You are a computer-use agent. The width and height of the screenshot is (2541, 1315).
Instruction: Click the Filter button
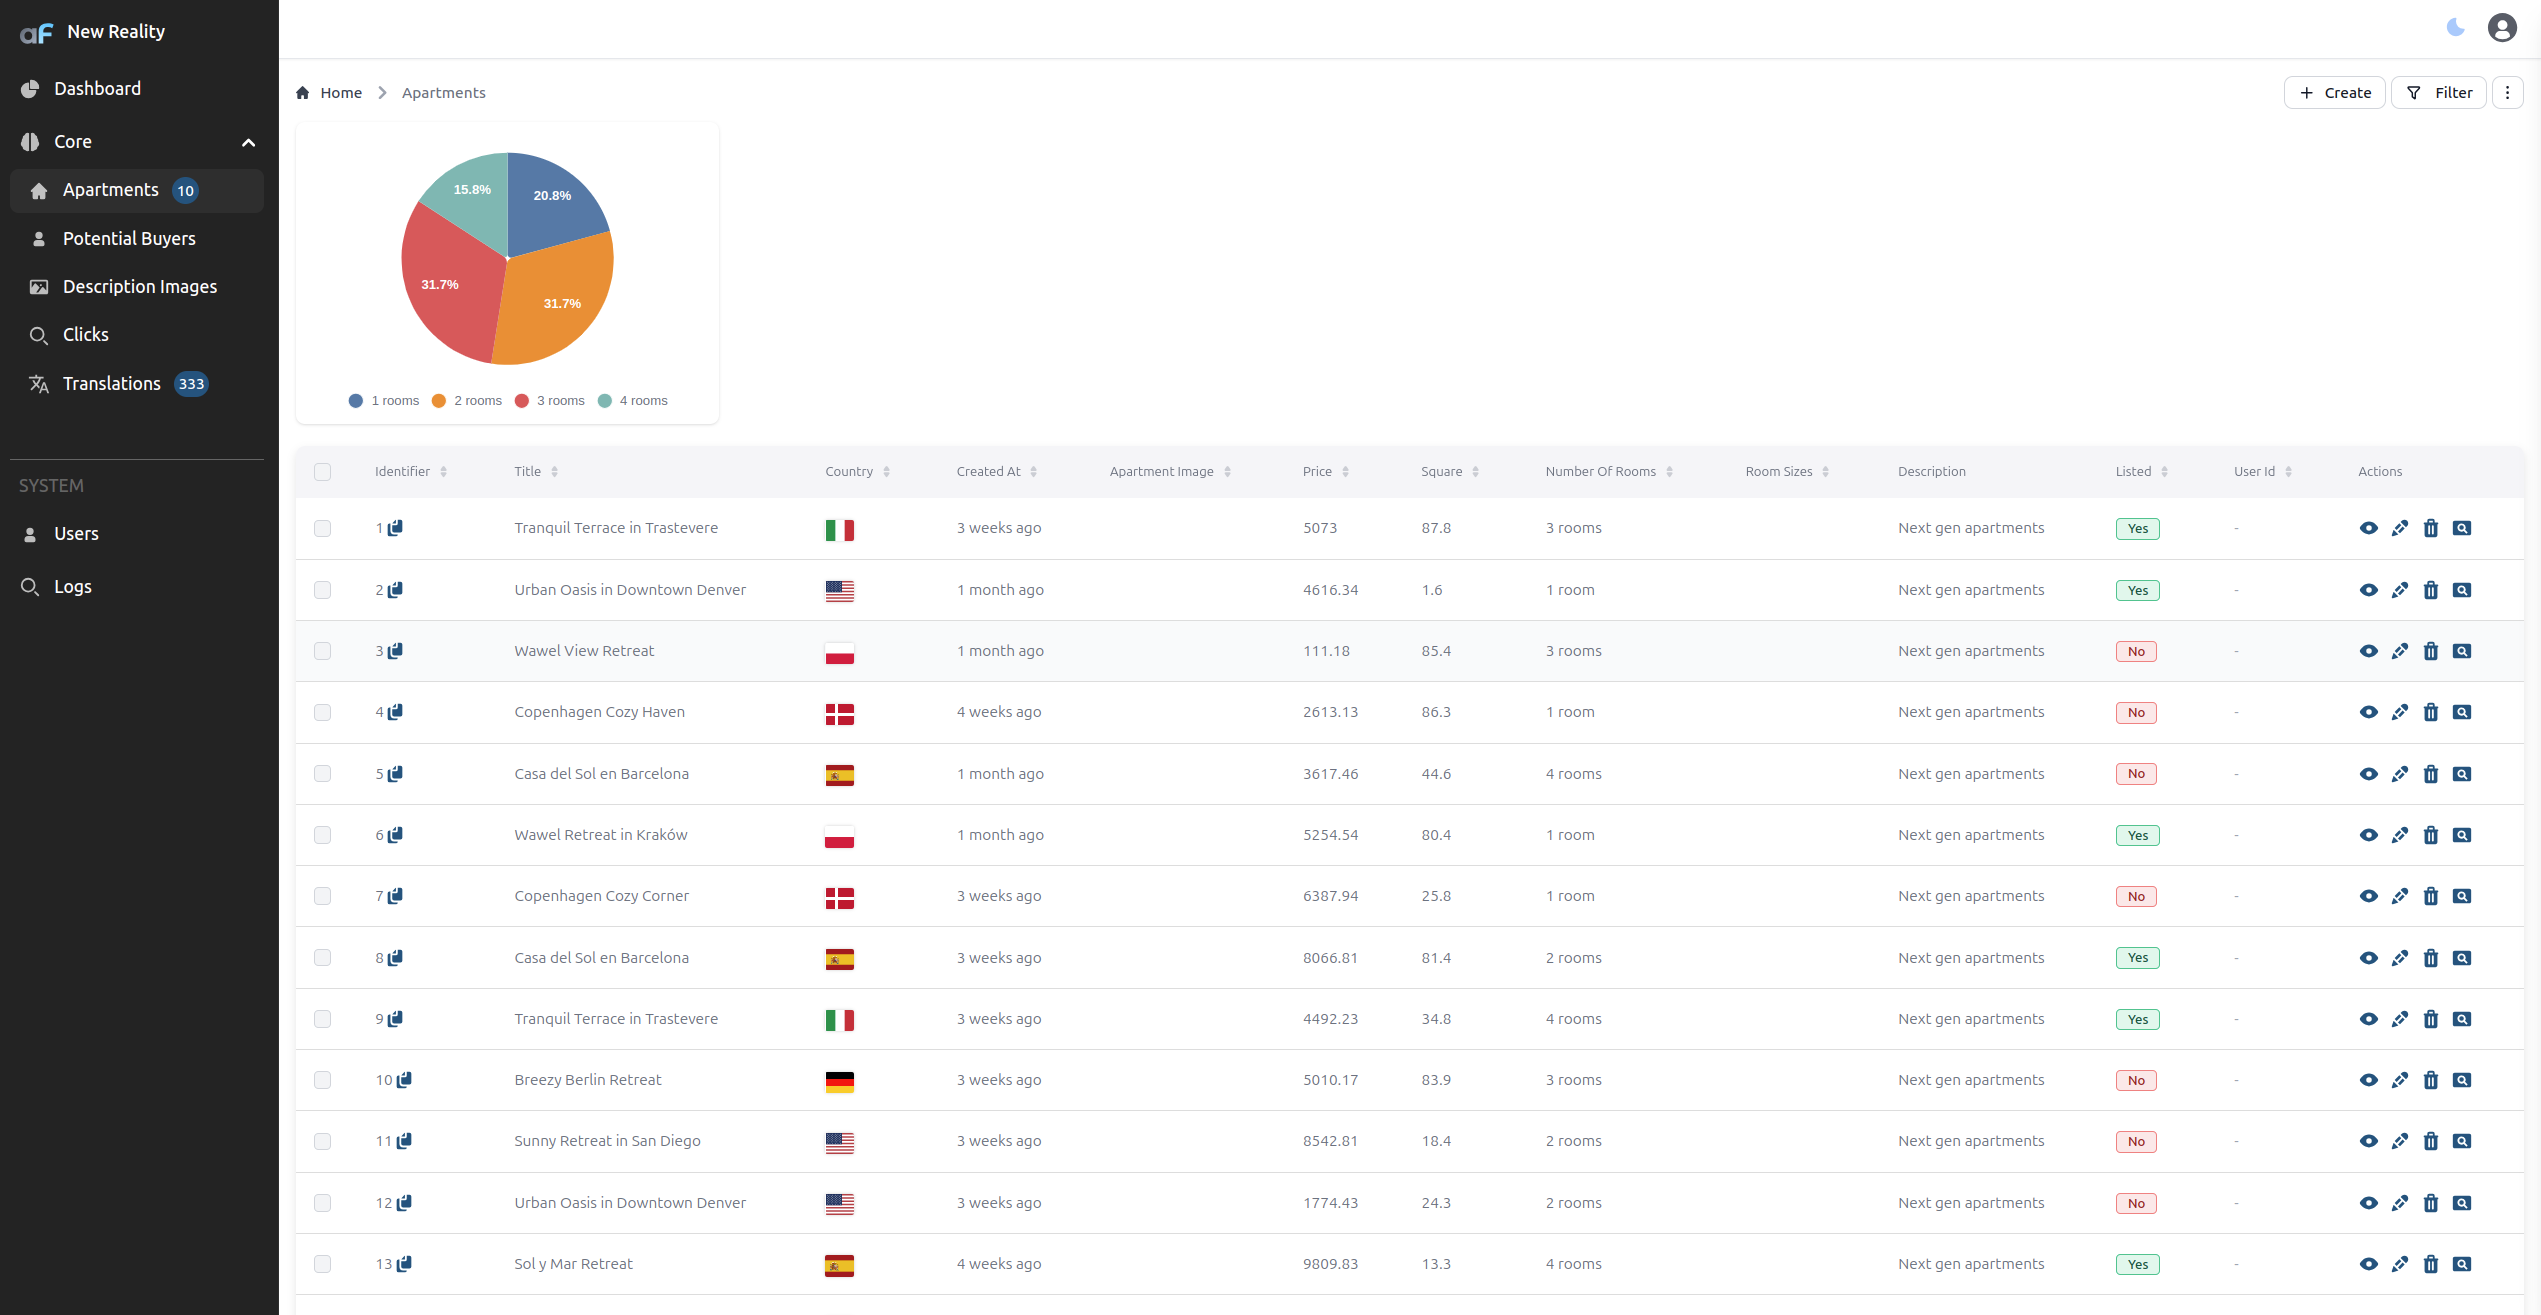pos(2438,93)
